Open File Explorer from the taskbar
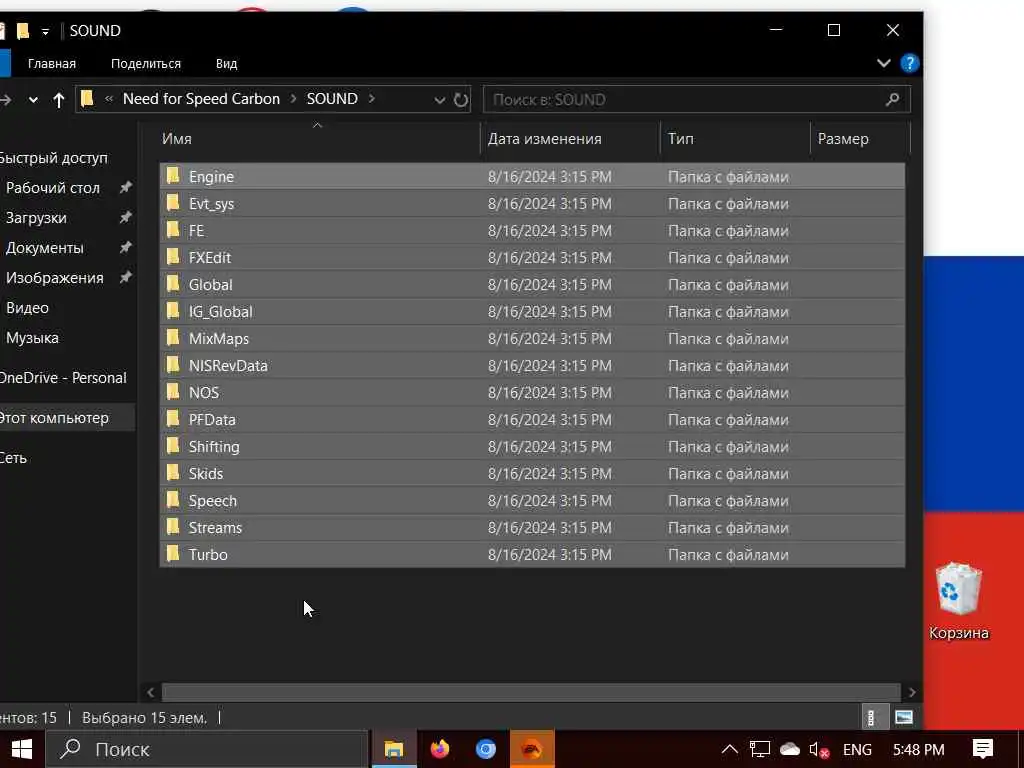 394,749
